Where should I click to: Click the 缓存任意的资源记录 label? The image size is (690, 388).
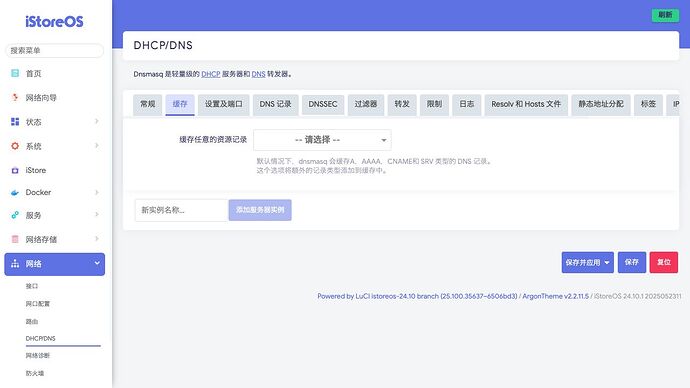coord(213,140)
